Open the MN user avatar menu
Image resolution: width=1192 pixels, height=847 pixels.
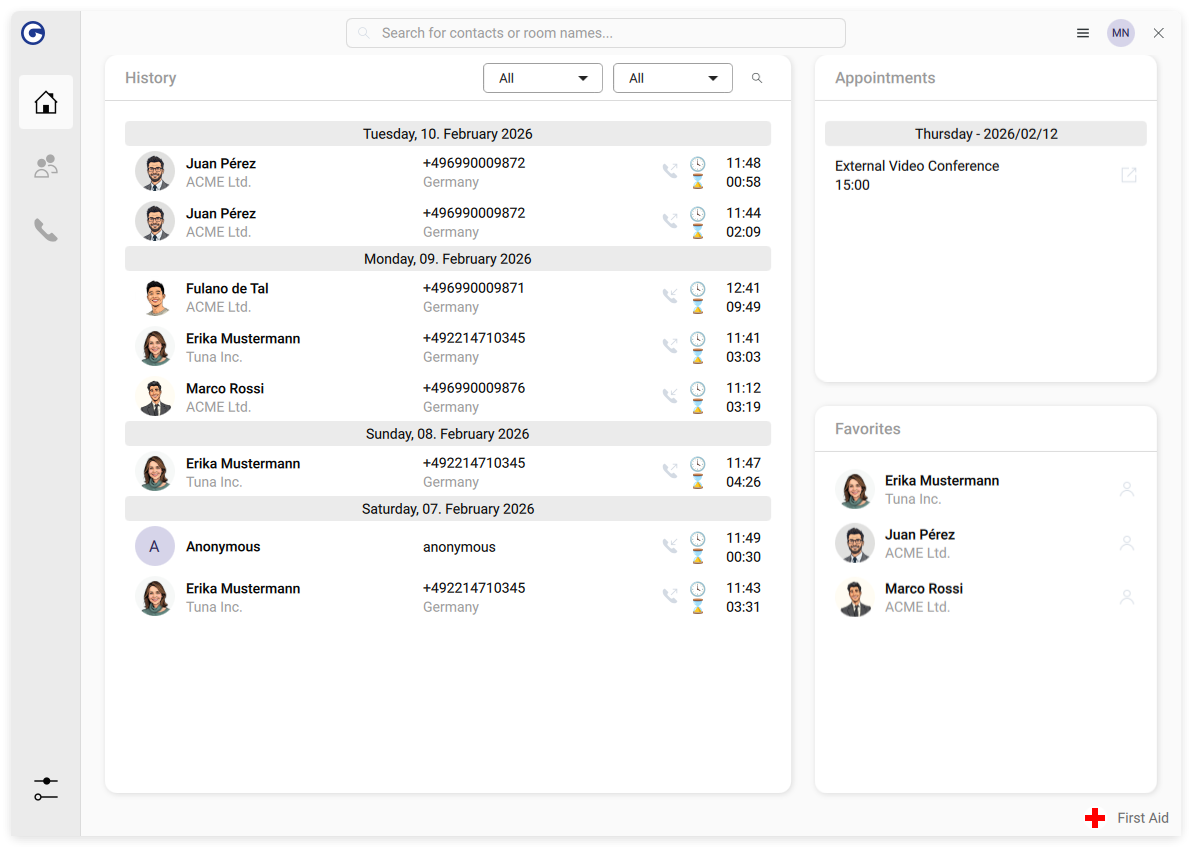1121,33
